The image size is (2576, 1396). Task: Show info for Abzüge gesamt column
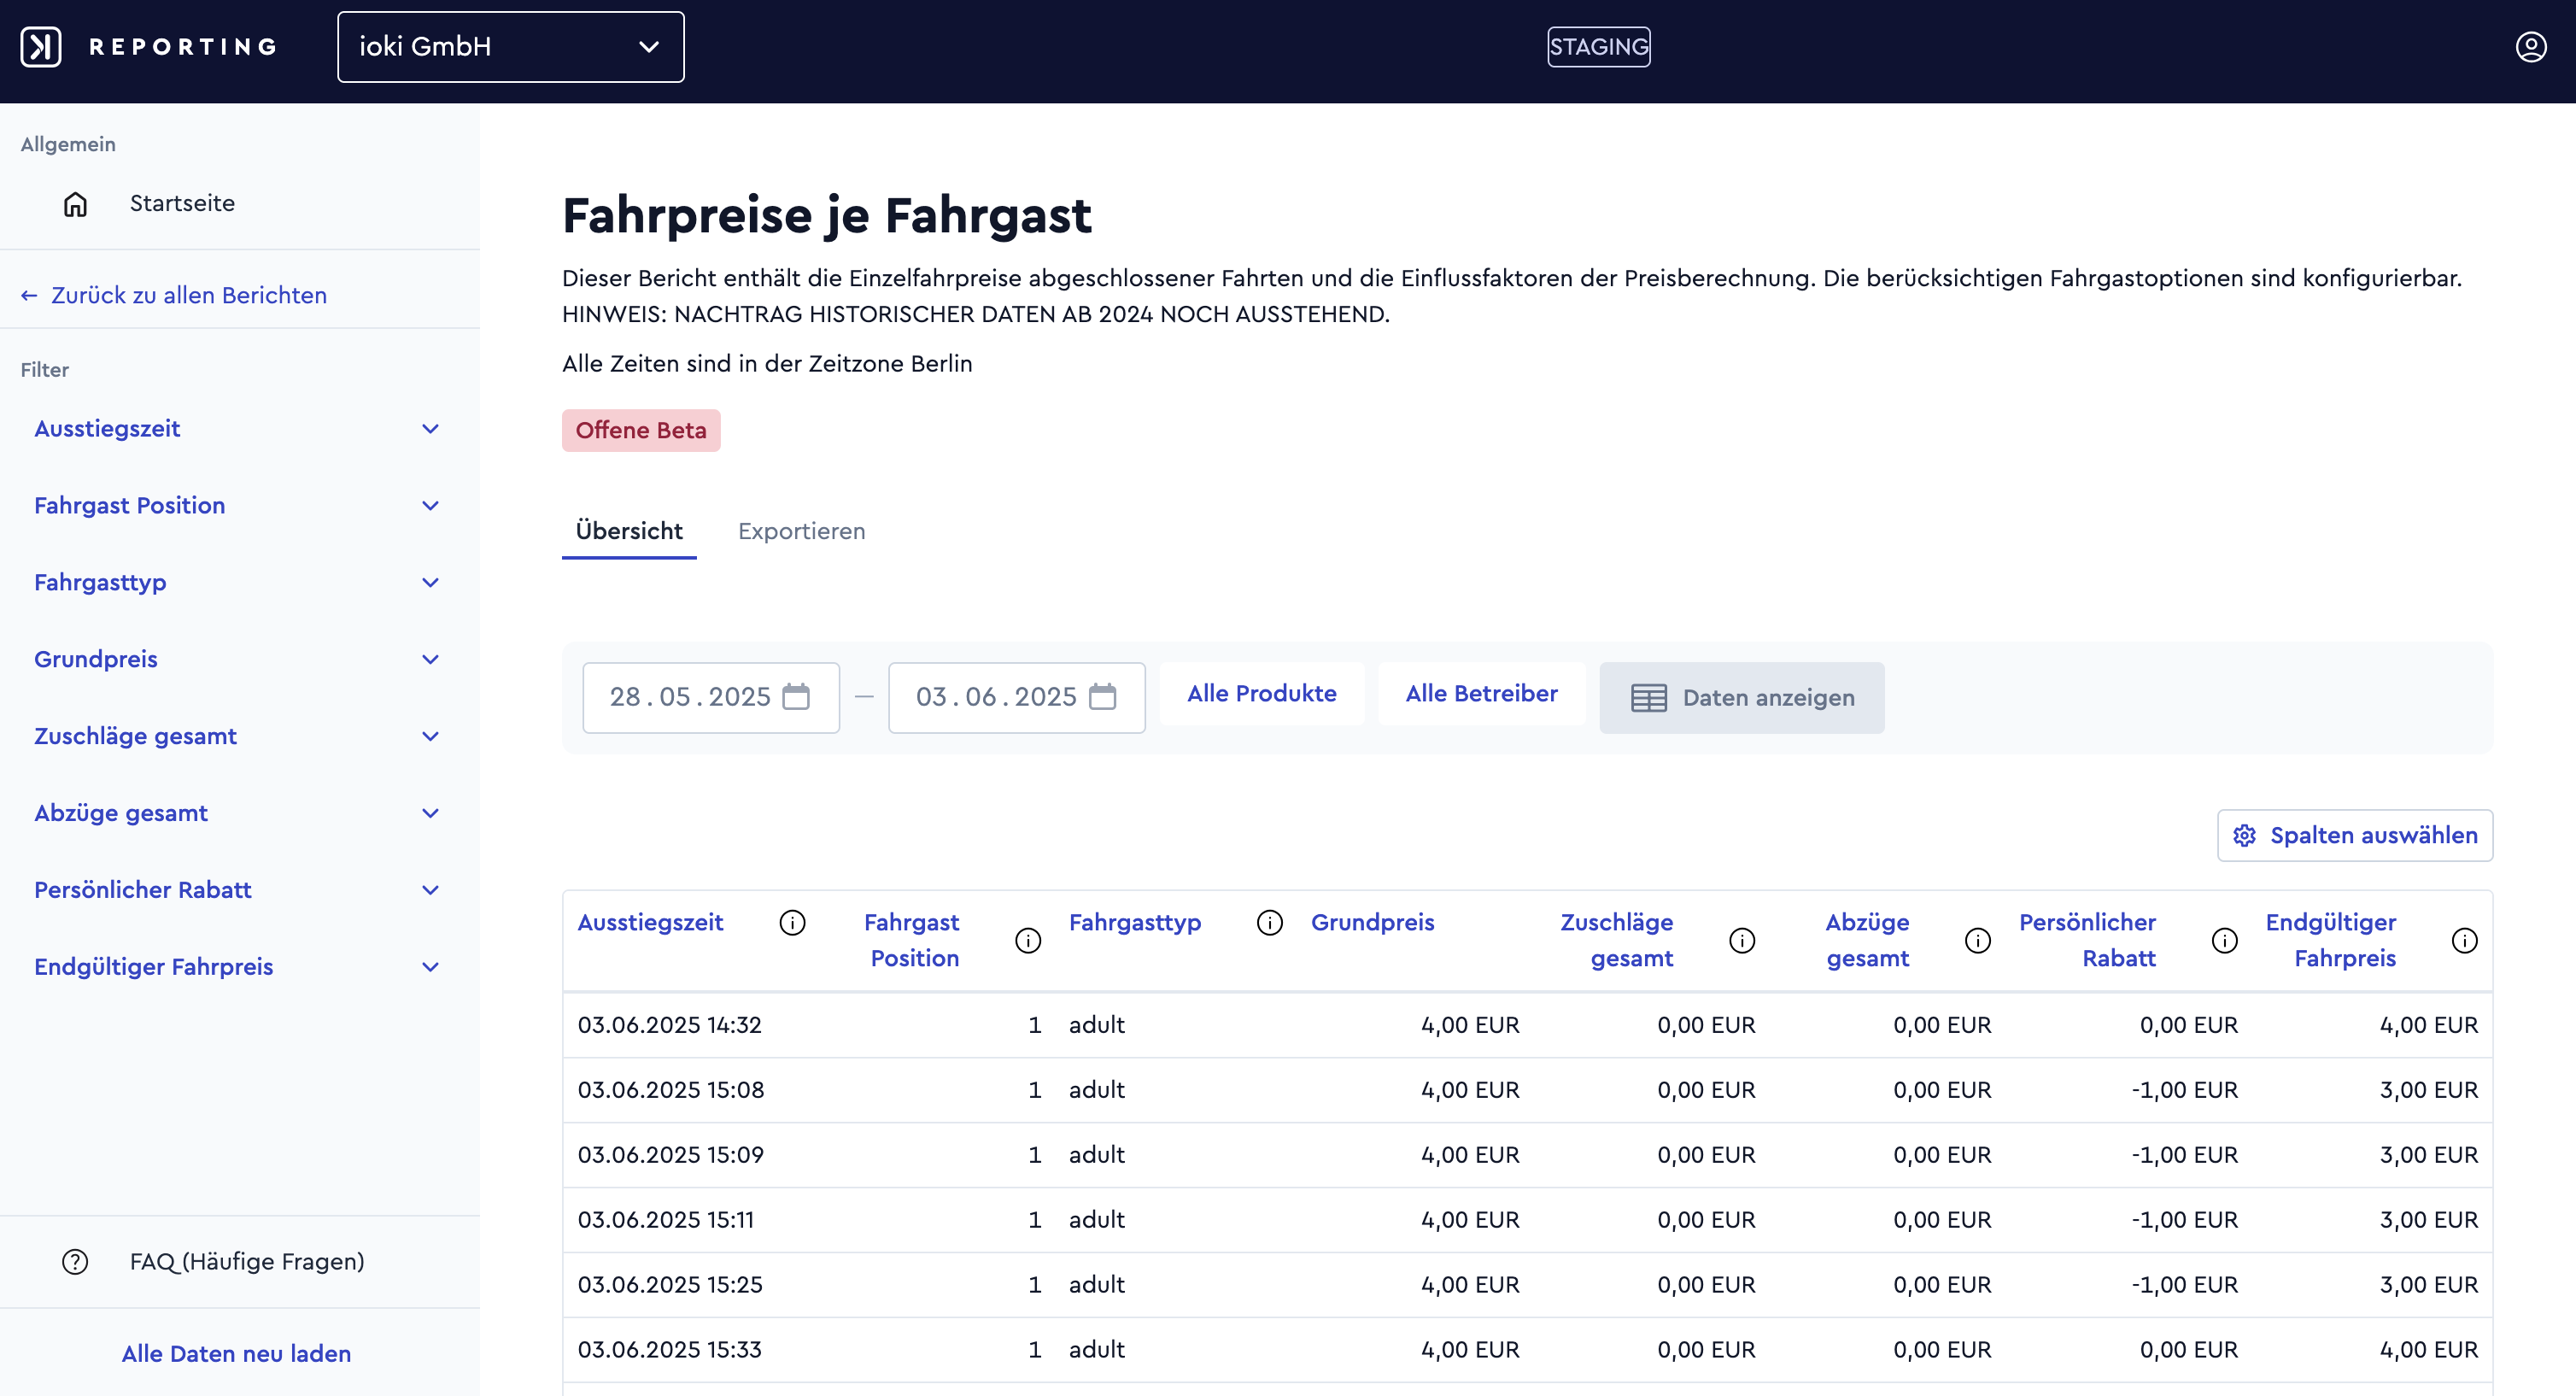(1978, 941)
